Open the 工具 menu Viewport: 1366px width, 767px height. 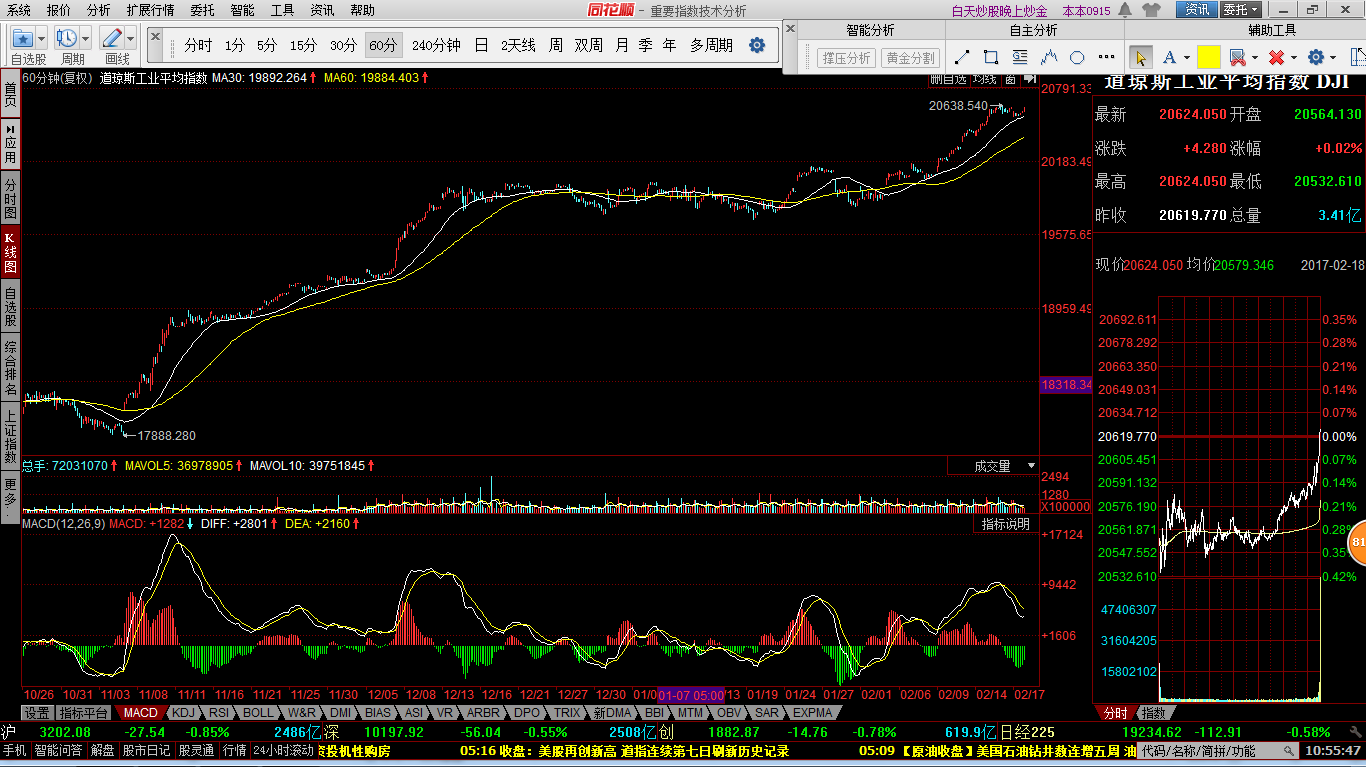click(x=283, y=10)
